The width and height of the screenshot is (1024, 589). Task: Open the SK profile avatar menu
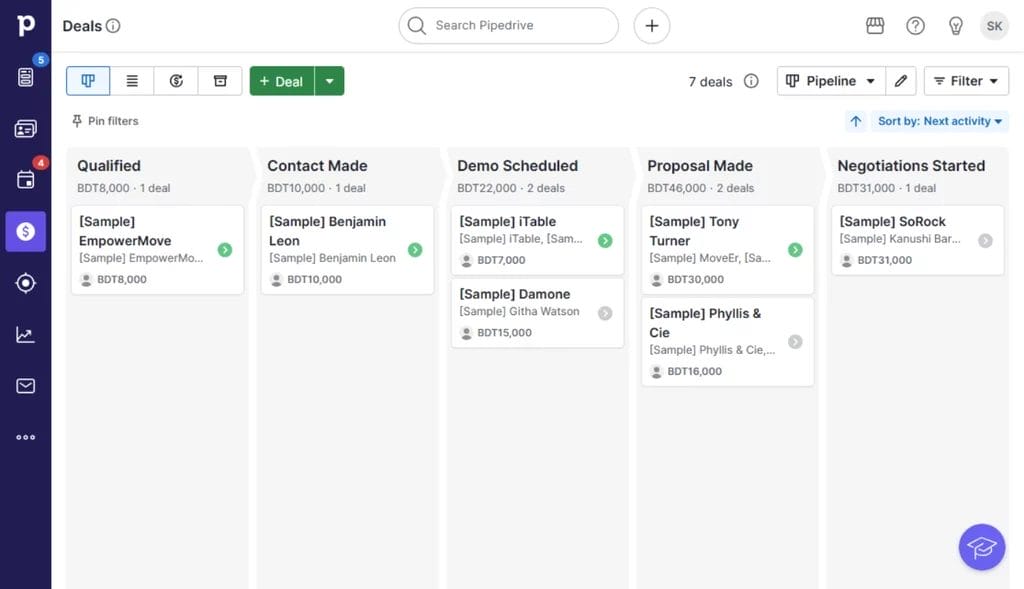point(994,25)
